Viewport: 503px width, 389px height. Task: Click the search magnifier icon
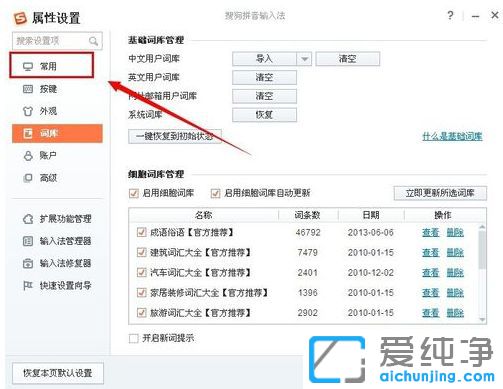(93, 41)
